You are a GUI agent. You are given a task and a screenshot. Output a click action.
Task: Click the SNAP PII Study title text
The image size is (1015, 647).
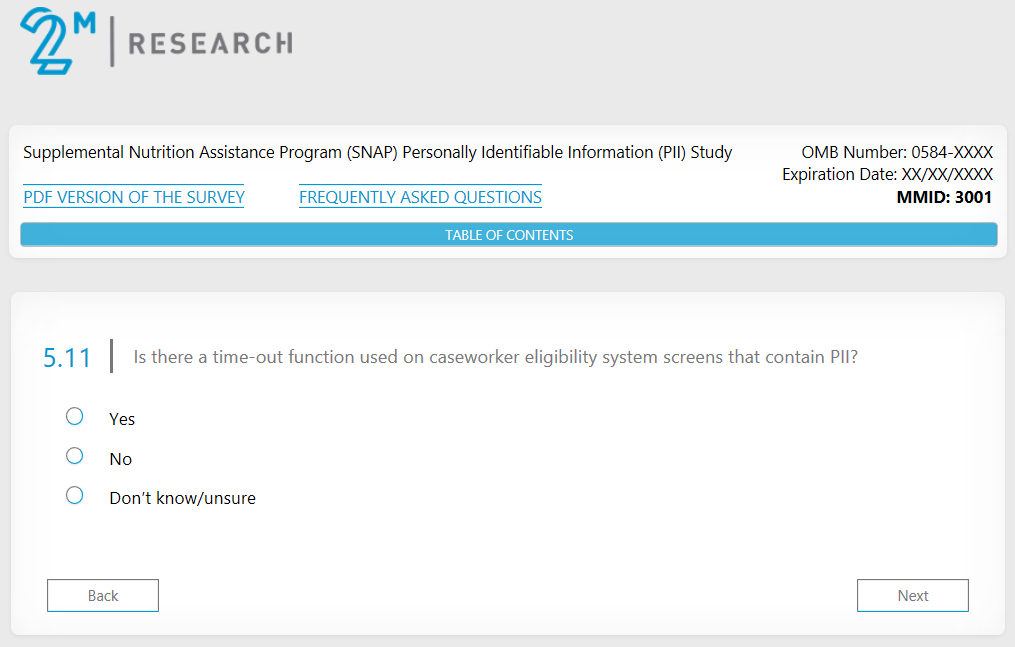(377, 153)
